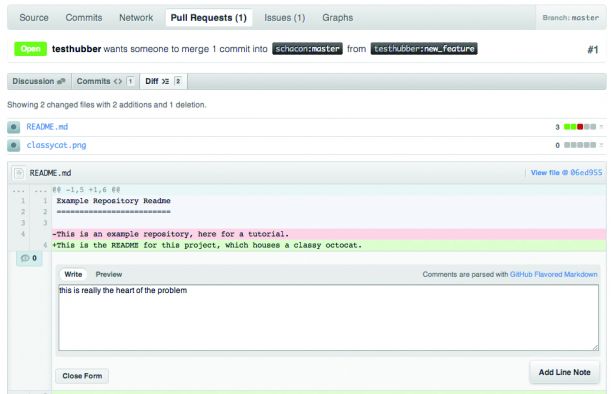Click the modified file icon beside classycat.png
Screen dimensions: 615x394
[x=14, y=145]
